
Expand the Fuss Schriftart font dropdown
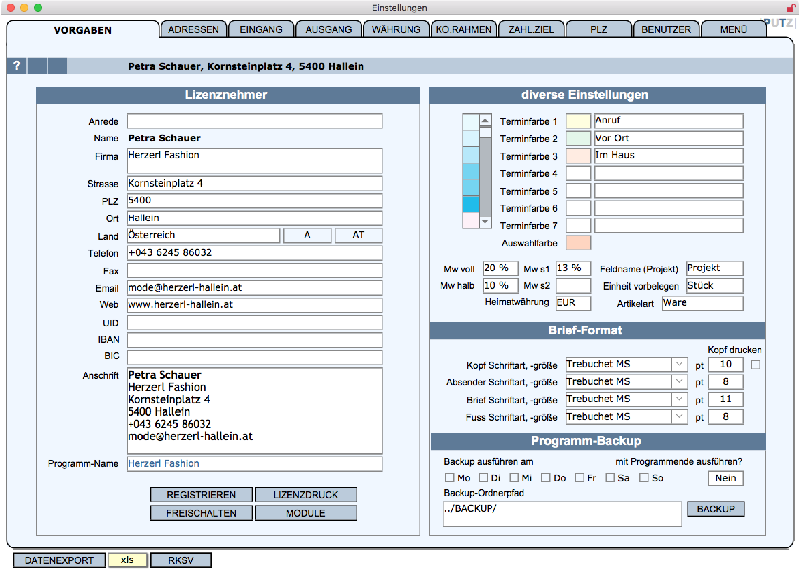pyautogui.click(x=679, y=417)
